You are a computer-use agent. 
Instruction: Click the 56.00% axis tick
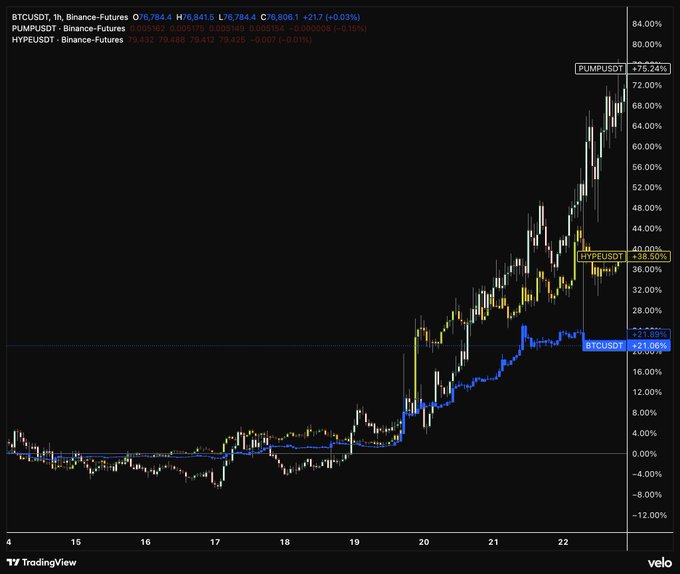coord(647,167)
